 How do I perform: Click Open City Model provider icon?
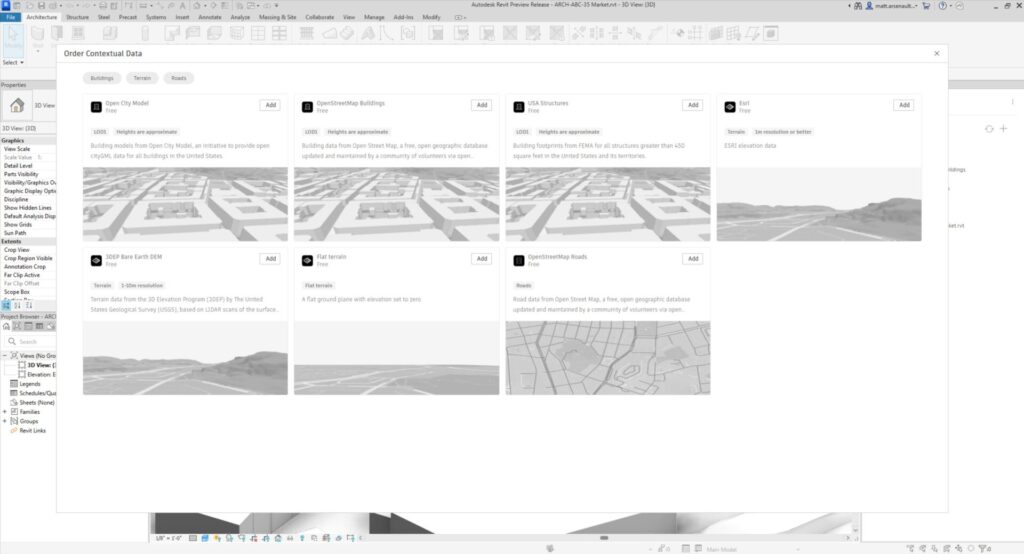click(x=96, y=106)
